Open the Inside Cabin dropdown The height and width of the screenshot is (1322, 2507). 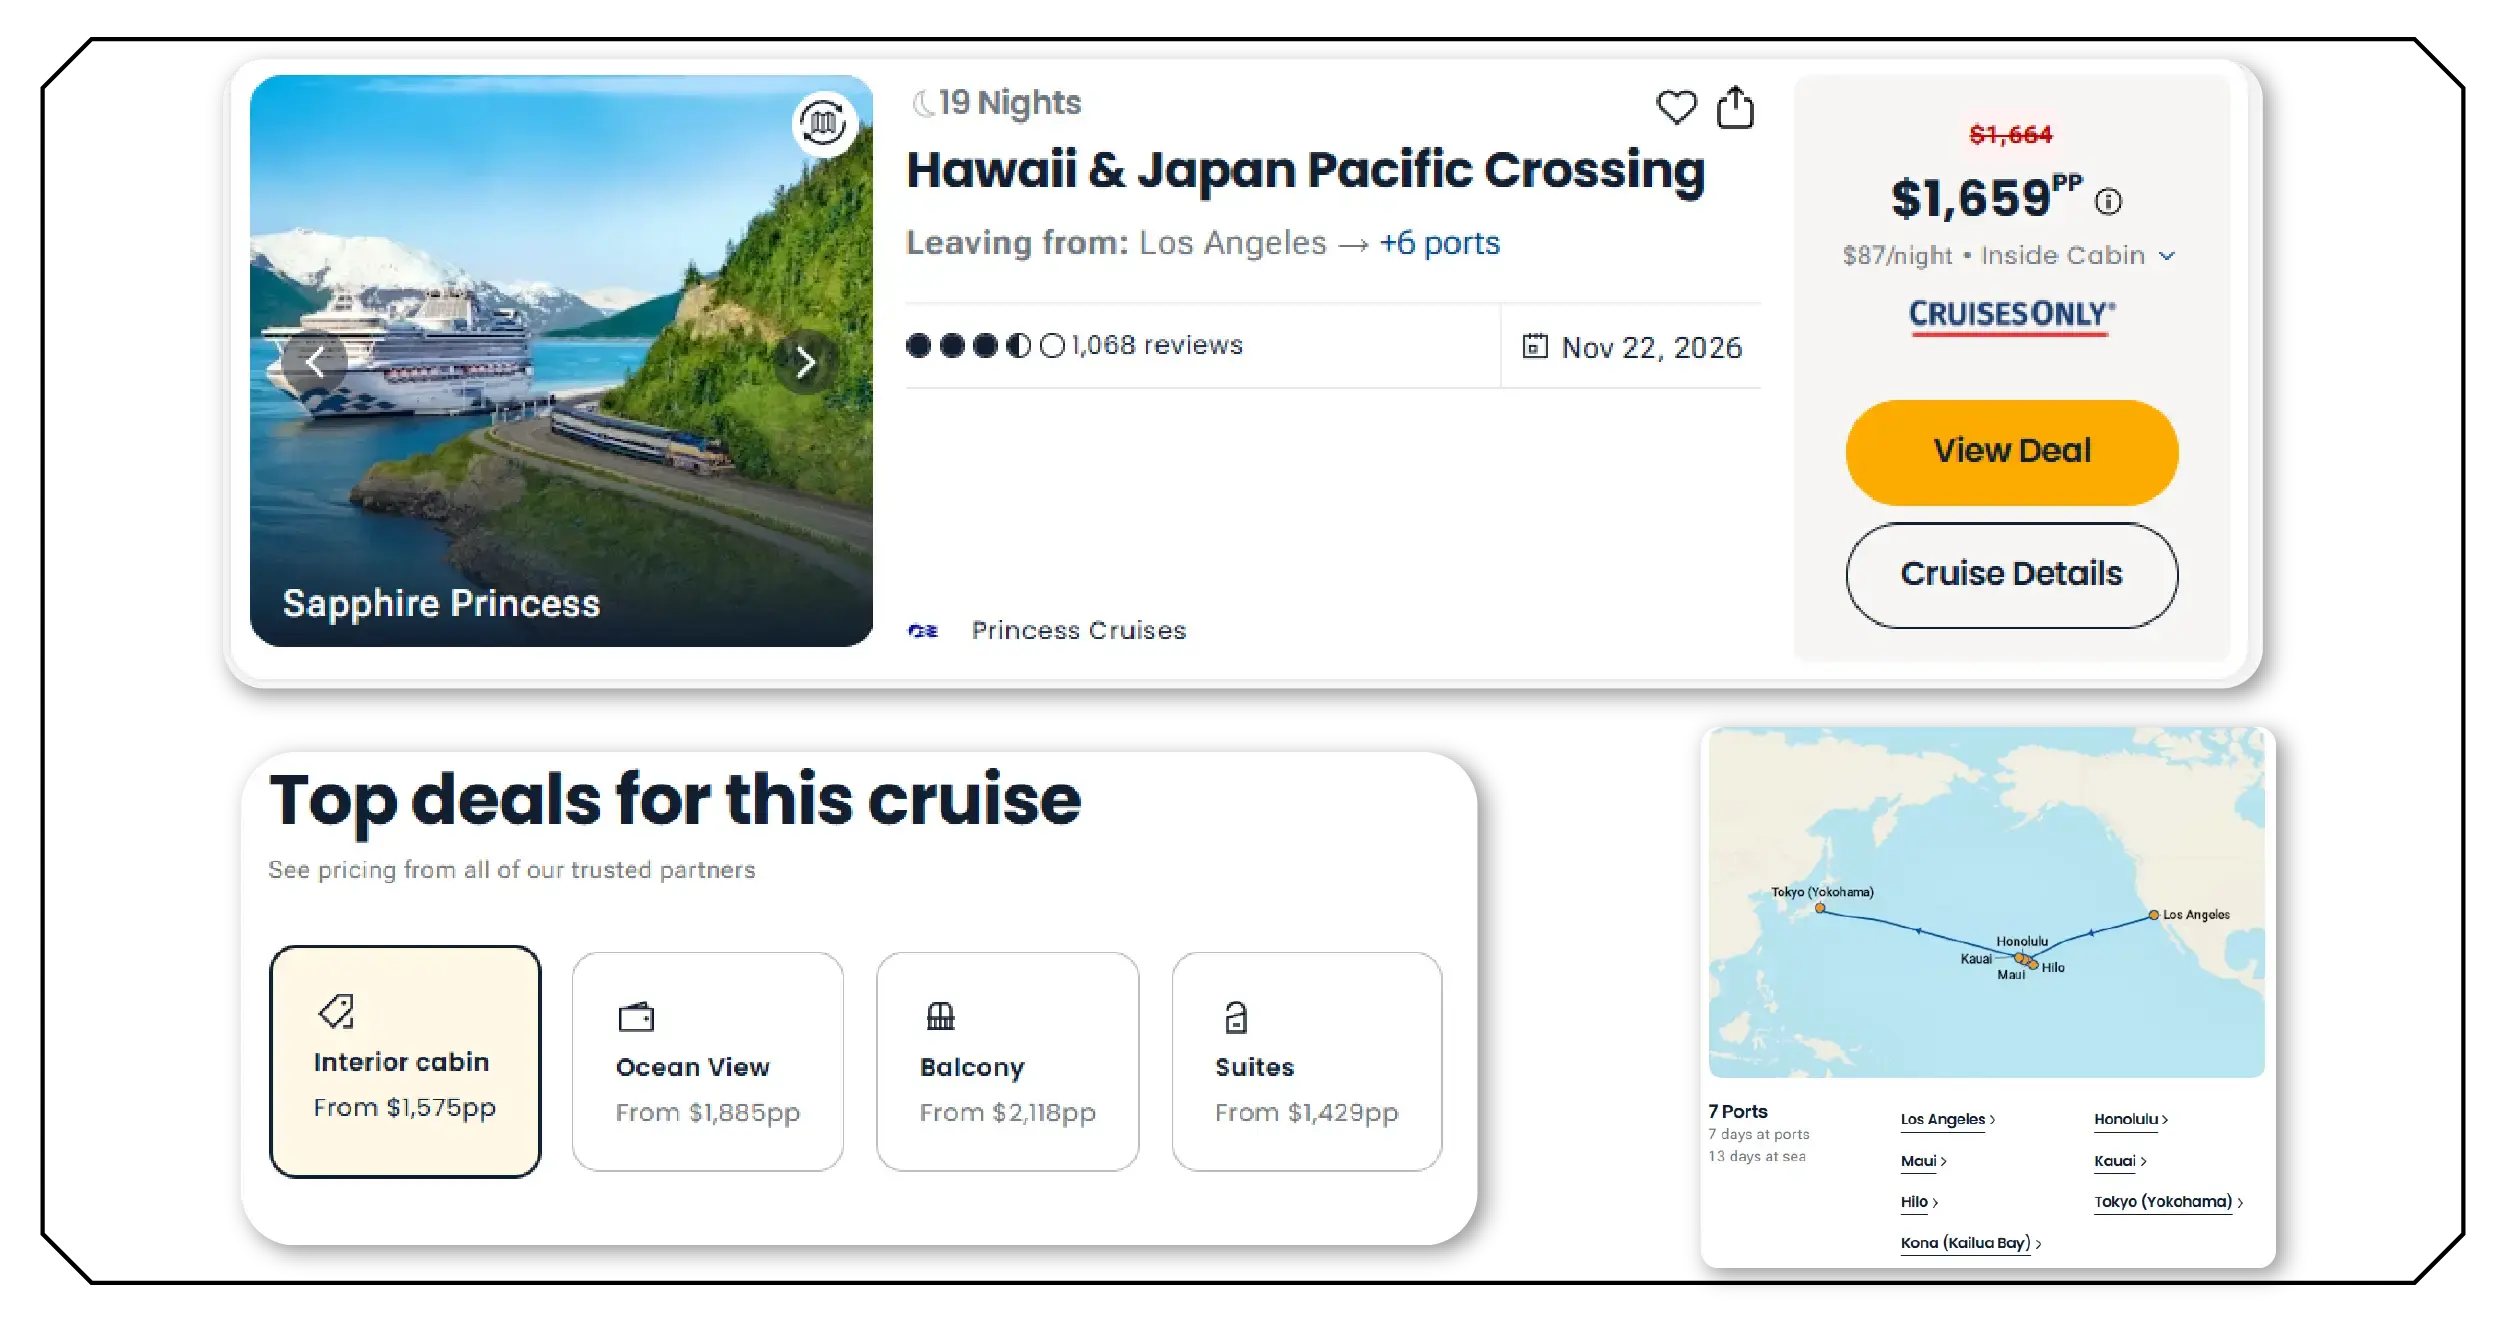(x=2168, y=255)
